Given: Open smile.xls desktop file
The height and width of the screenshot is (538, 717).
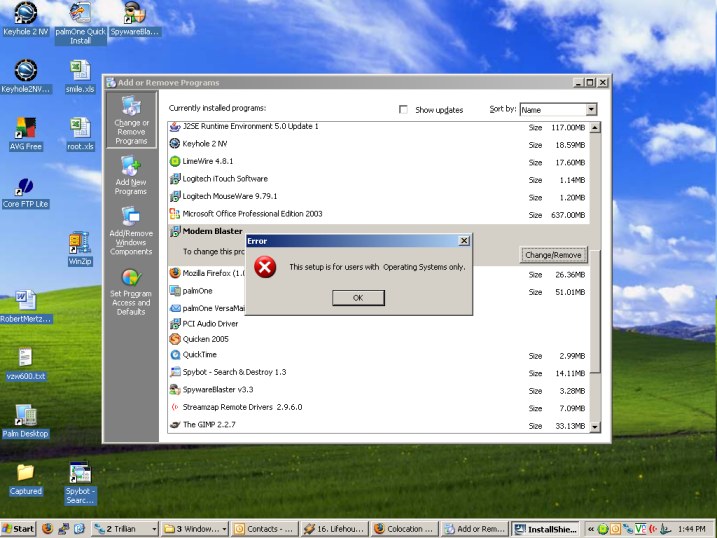Looking at the screenshot, I should pos(80,76).
